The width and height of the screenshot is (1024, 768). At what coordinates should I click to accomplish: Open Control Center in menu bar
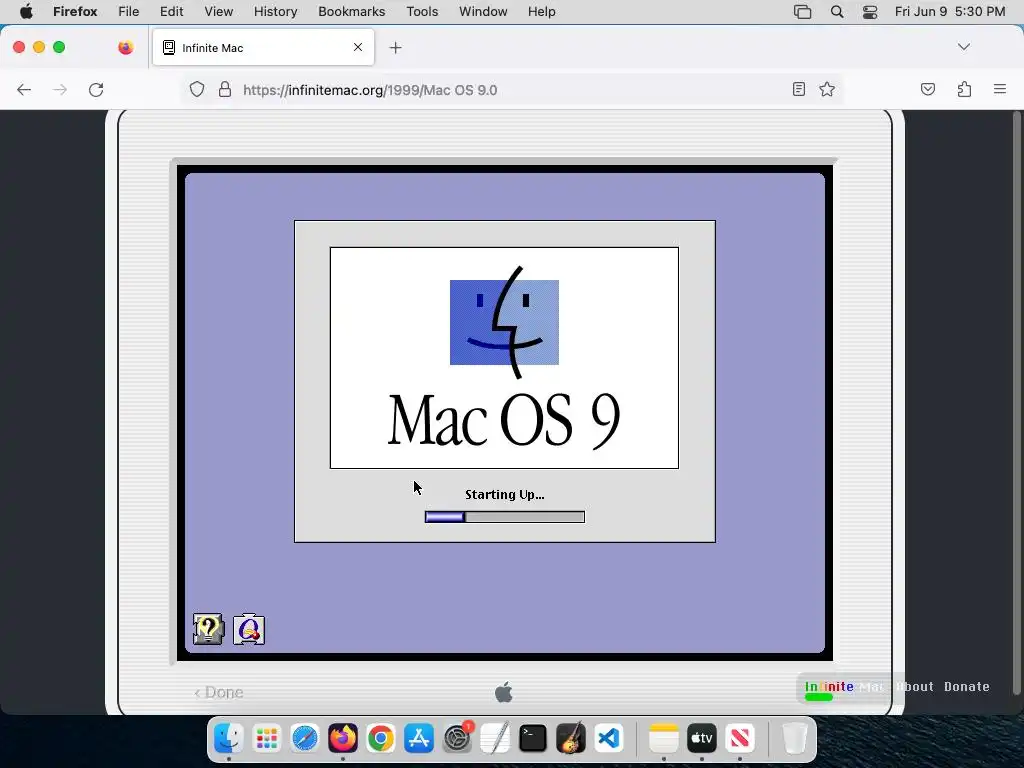point(870,12)
